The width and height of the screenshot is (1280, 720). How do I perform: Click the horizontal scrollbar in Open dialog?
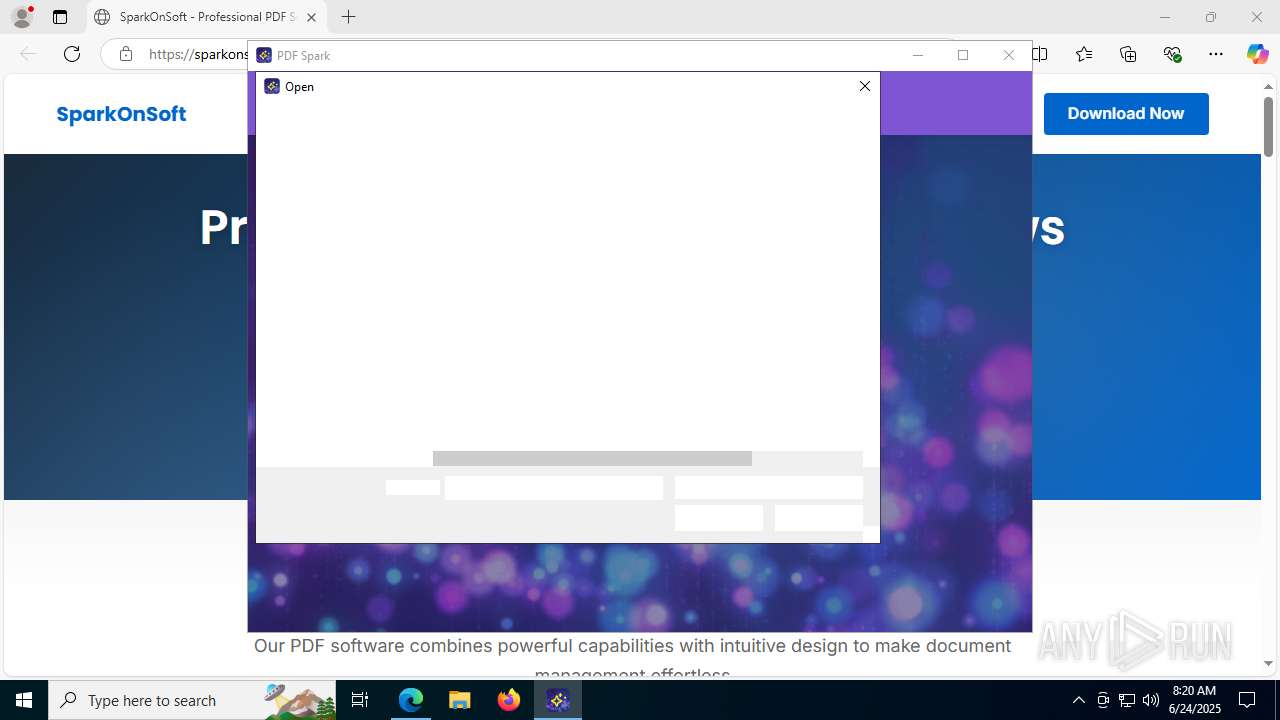(592, 458)
